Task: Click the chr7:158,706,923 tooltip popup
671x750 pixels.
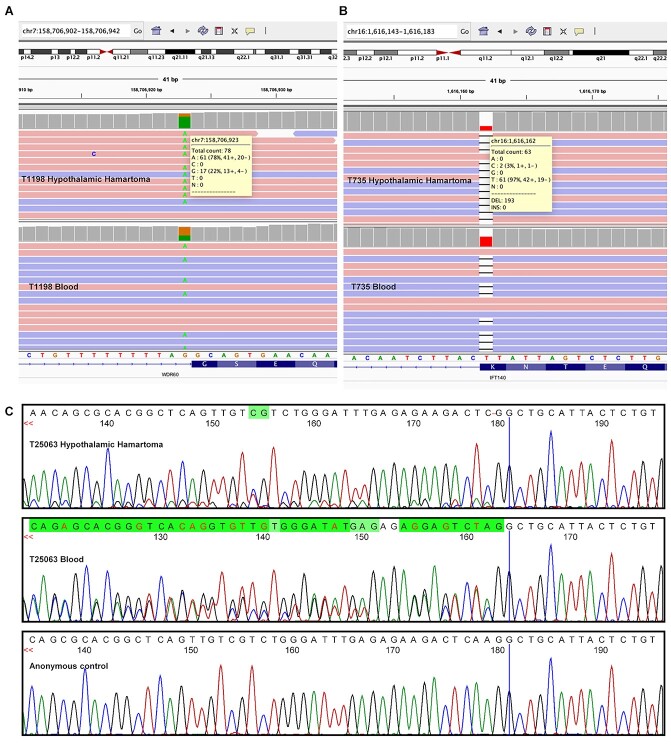Action: click(x=221, y=165)
